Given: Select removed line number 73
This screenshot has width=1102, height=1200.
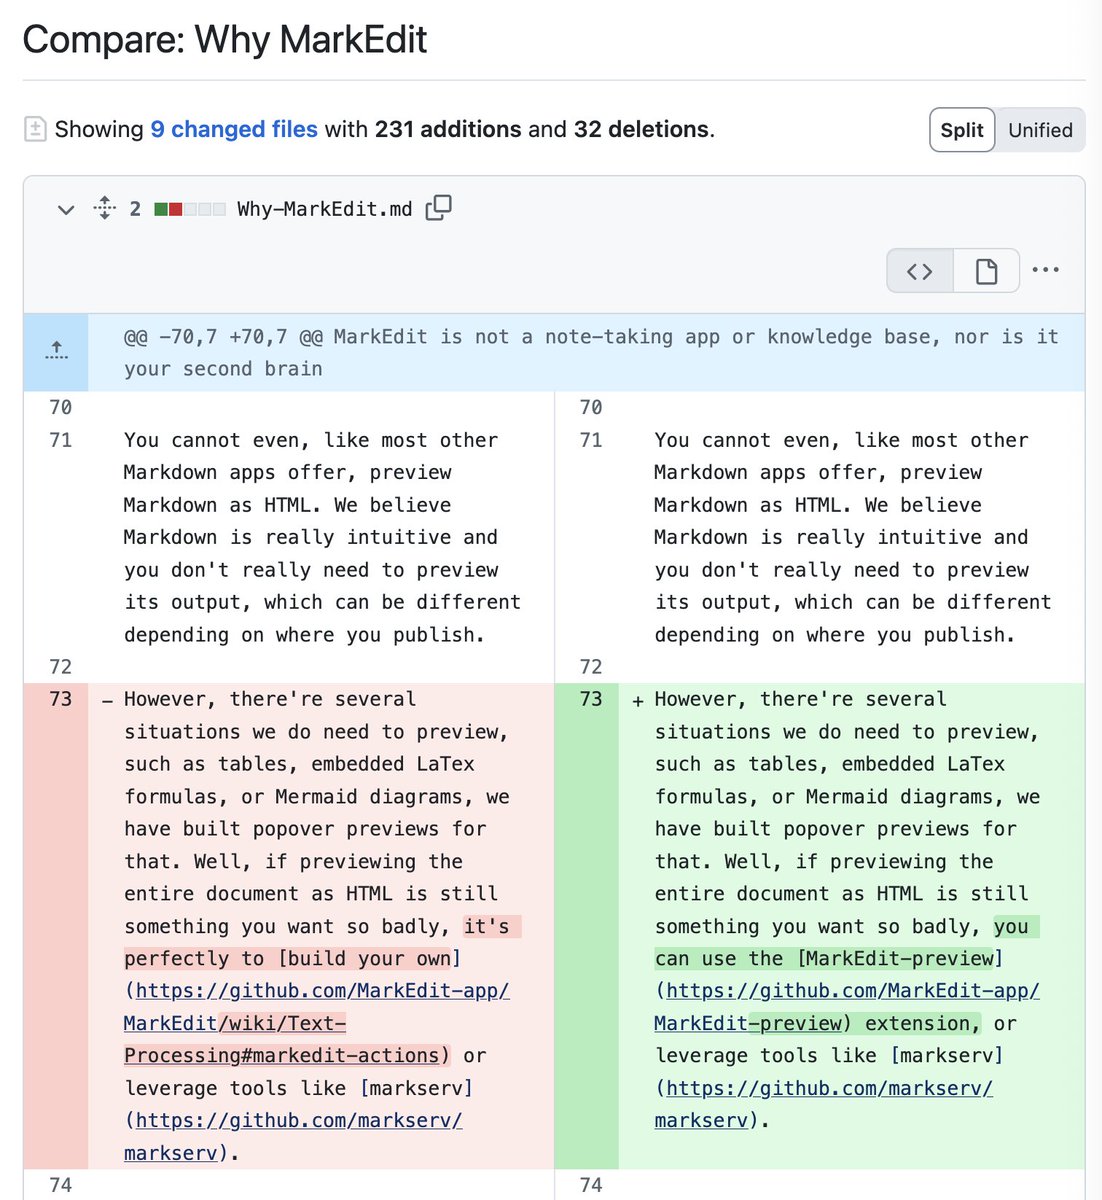Looking at the screenshot, I should coord(60,699).
